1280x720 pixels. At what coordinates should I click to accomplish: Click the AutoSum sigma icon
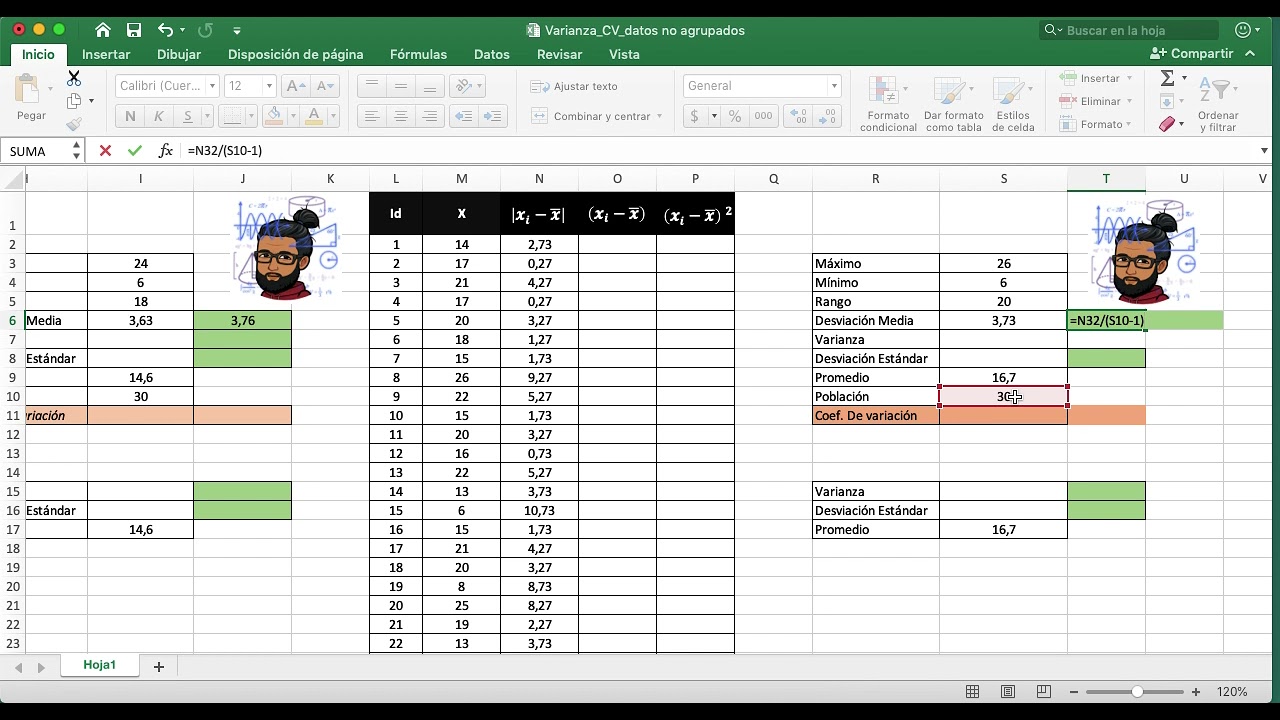tap(1167, 78)
